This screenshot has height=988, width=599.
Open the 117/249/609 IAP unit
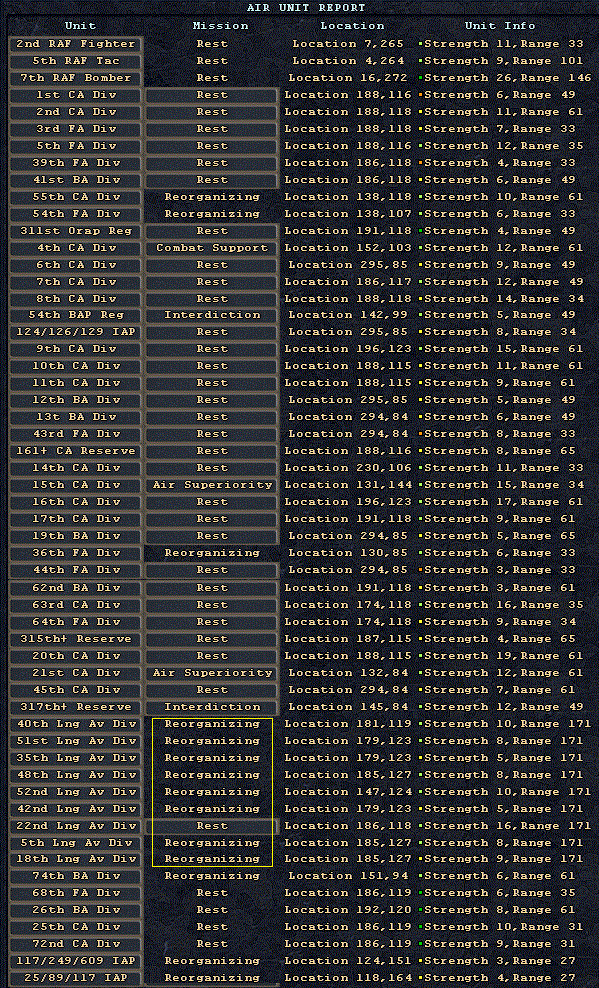[76, 962]
